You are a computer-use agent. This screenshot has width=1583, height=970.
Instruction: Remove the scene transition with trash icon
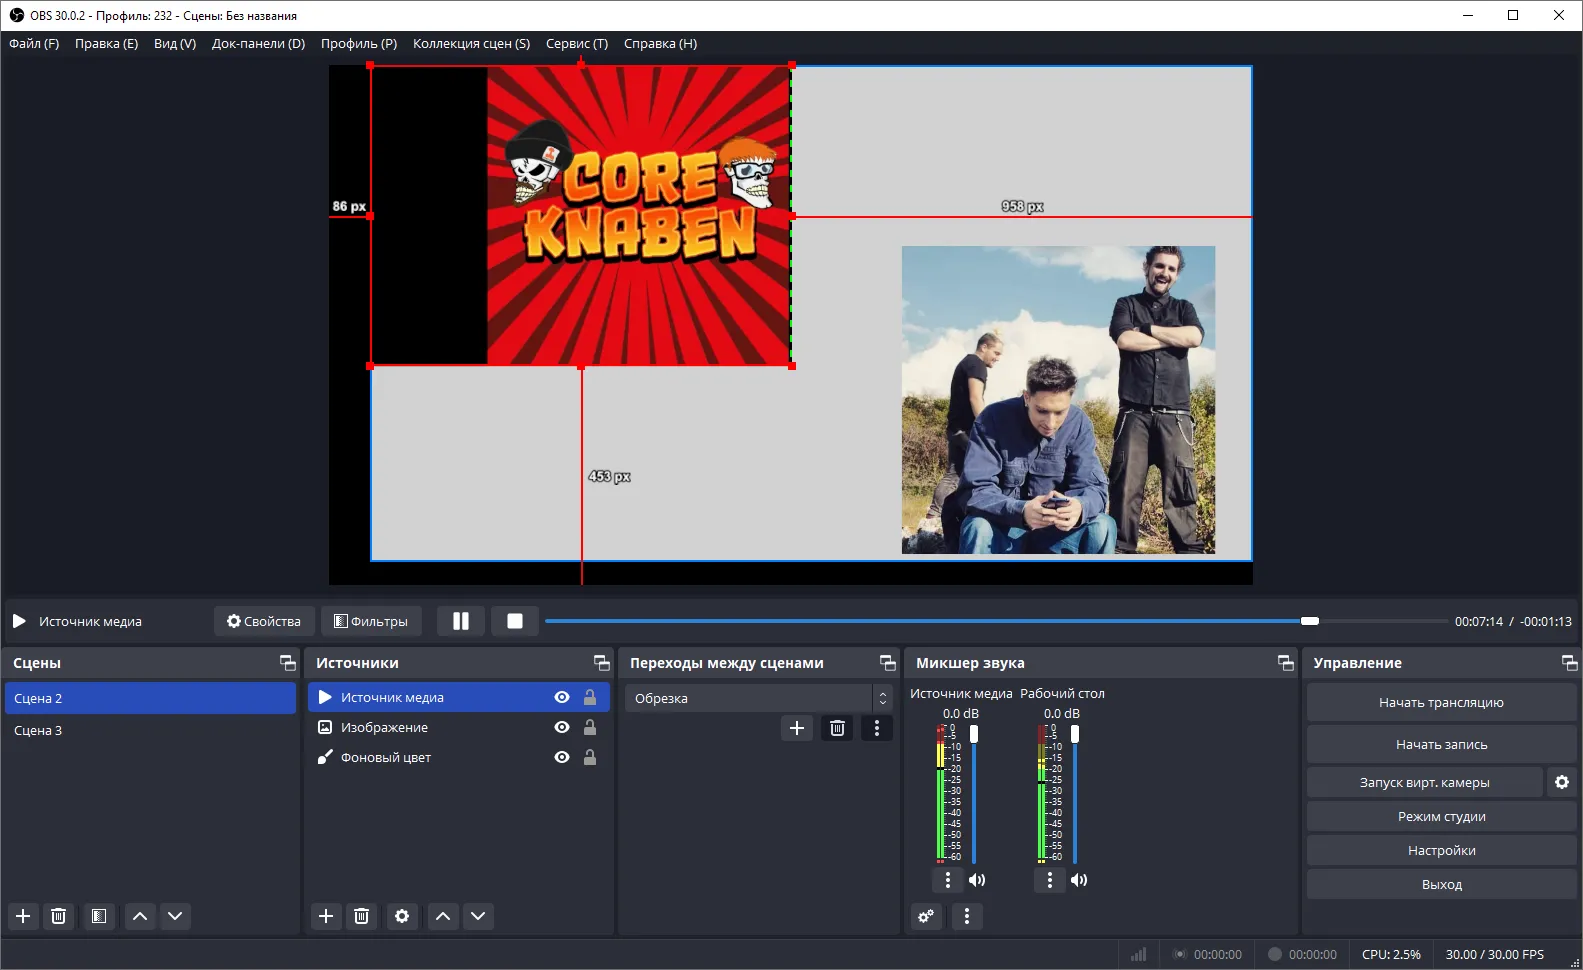click(838, 728)
